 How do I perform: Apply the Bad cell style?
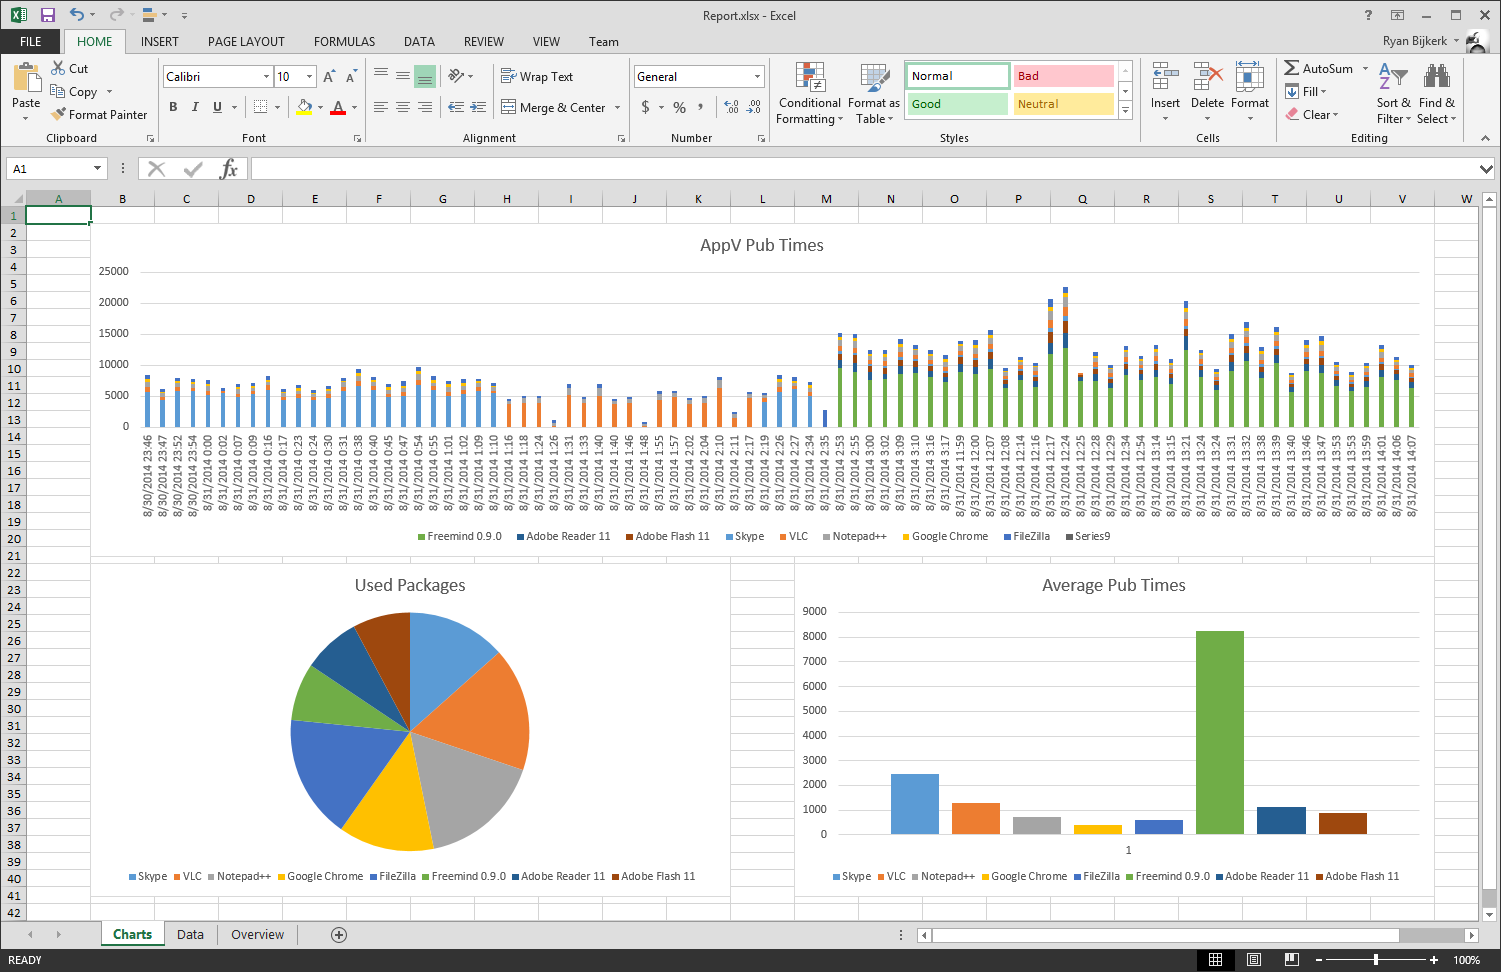[x=1064, y=76]
